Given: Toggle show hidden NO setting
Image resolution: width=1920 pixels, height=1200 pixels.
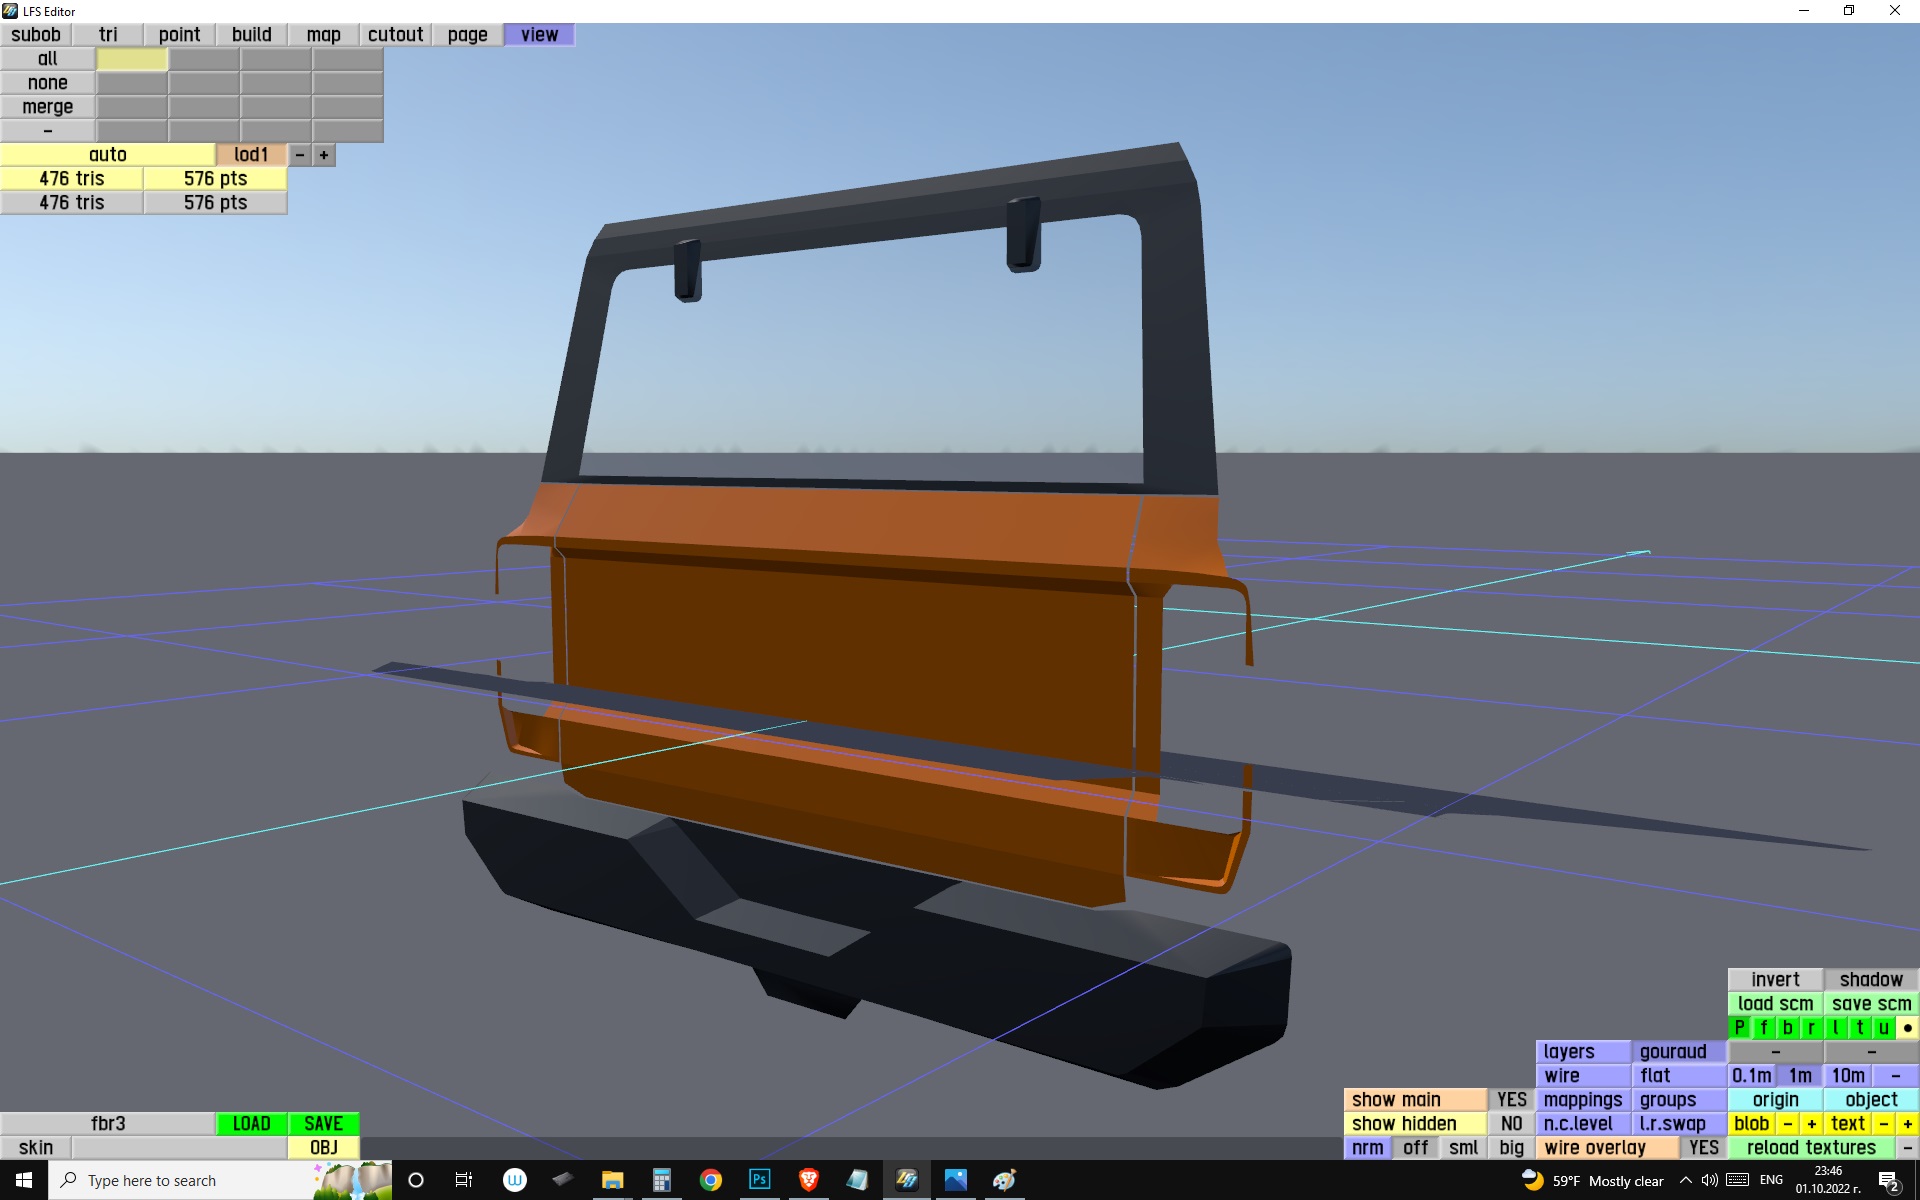Looking at the screenshot, I should pyautogui.click(x=1511, y=1123).
